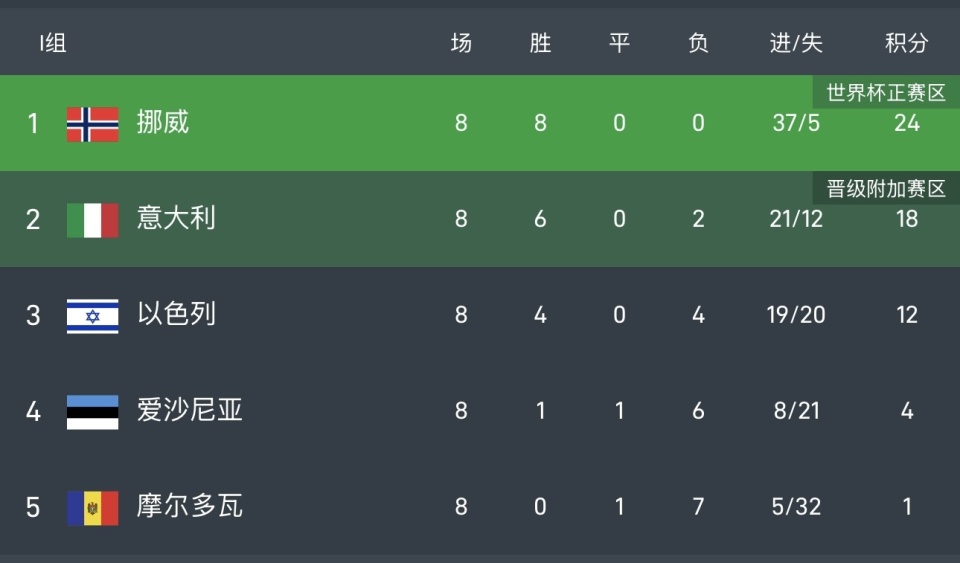Click the Estonia flag icon
Screen dimensions: 960x563
pos(92,411)
